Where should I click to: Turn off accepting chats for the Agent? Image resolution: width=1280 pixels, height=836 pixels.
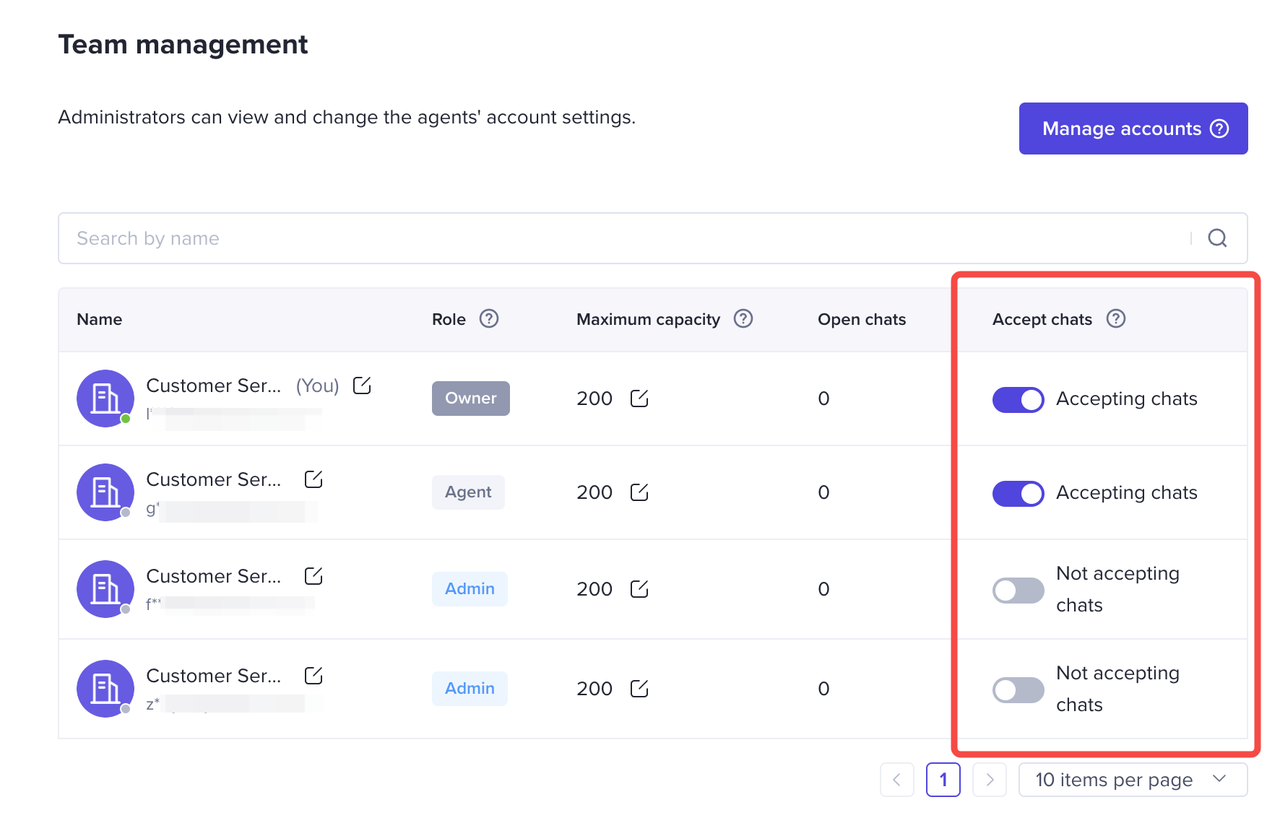click(1018, 493)
